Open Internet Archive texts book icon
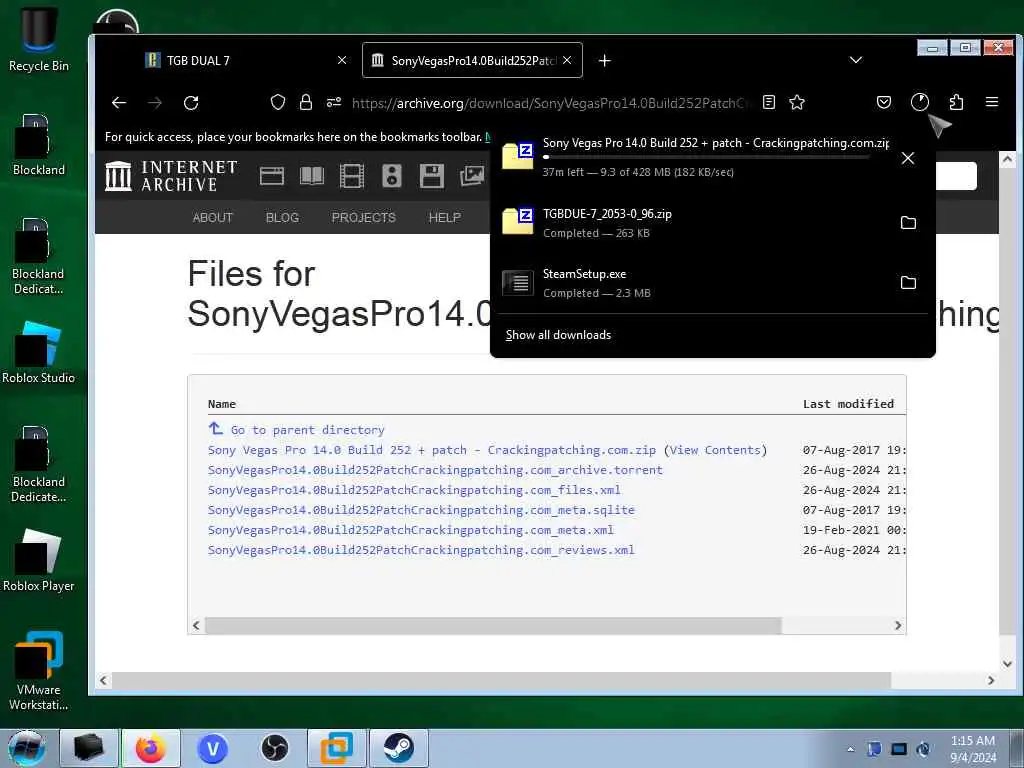Image resolution: width=1024 pixels, height=768 pixels. pyautogui.click(x=312, y=176)
